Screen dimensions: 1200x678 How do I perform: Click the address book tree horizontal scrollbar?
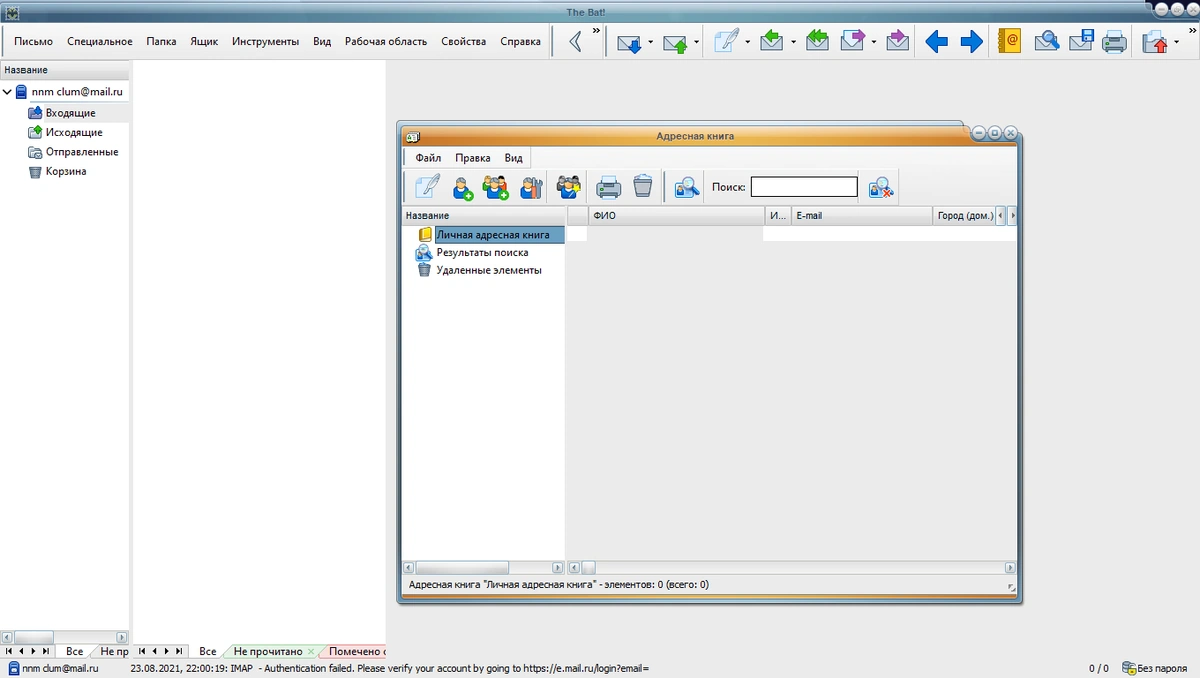[483, 568]
